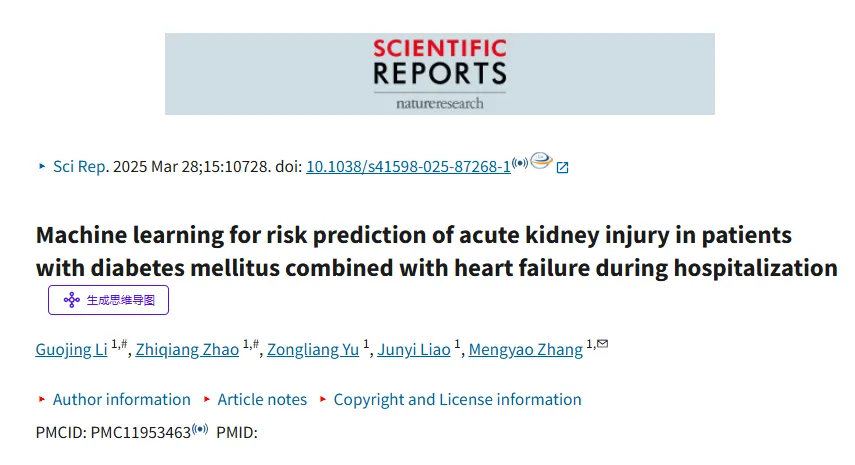This screenshot has height=465, width=855.
Task: Click the PMC11953463 identifier text
Action: click(x=141, y=433)
